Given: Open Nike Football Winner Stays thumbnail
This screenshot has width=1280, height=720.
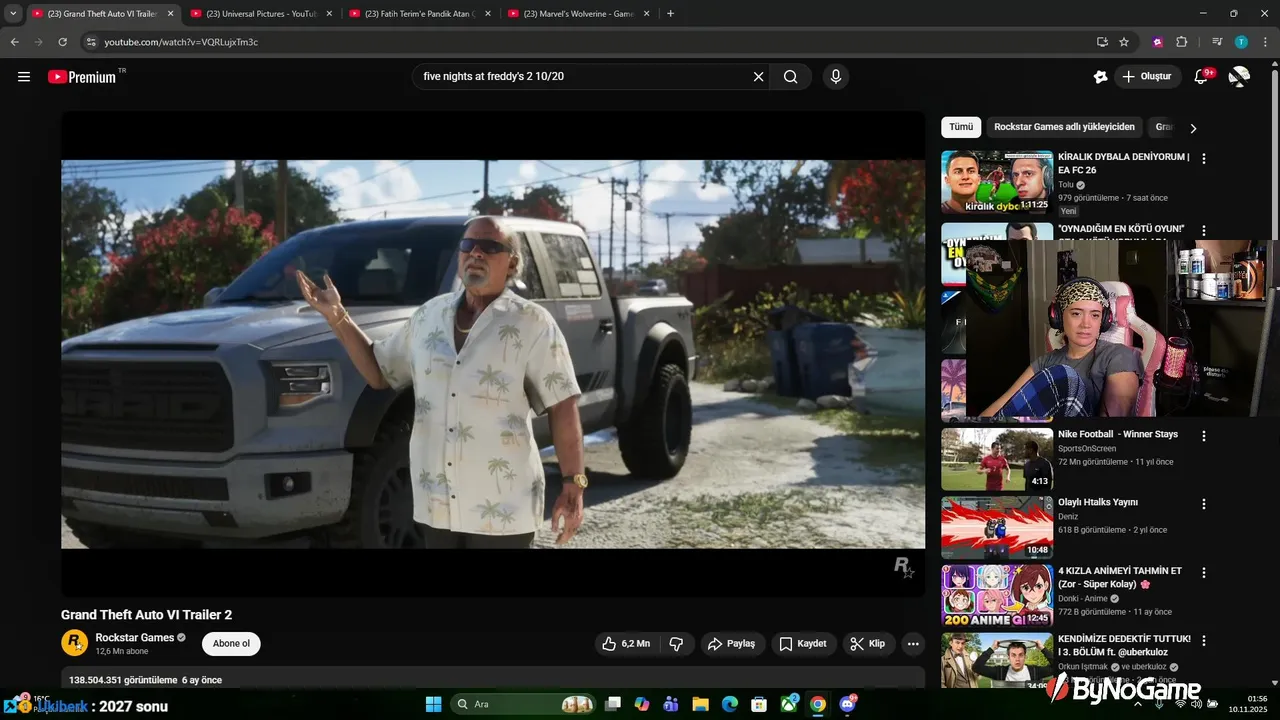Looking at the screenshot, I should coord(997,459).
